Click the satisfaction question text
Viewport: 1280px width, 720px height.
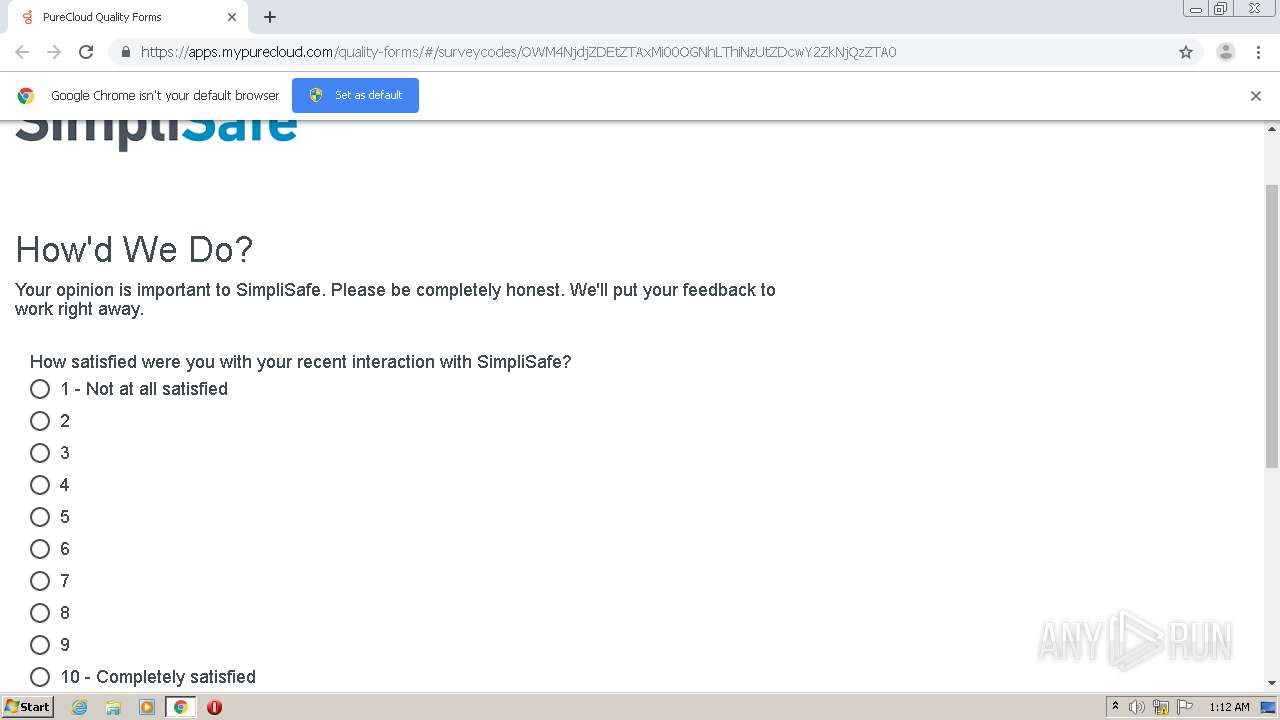coord(301,362)
